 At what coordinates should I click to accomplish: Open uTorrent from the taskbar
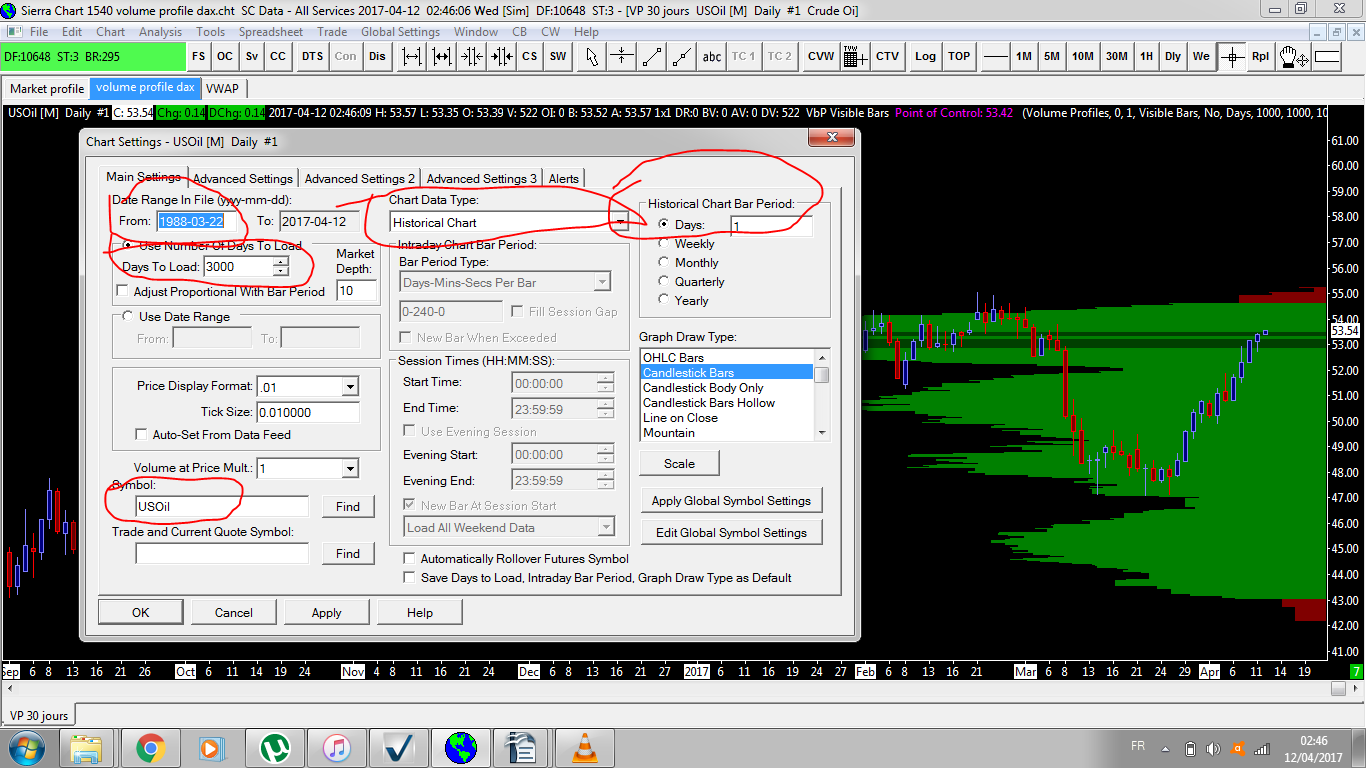coord(274,747)
